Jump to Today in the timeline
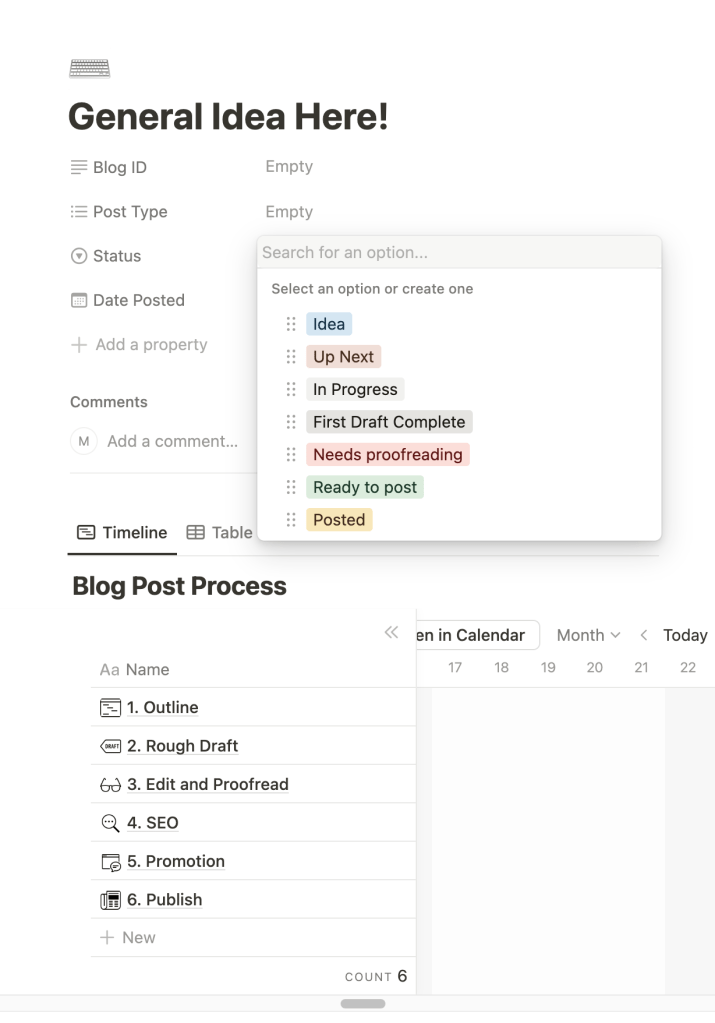Viewport: 715px width, 1023px height. 685,635
